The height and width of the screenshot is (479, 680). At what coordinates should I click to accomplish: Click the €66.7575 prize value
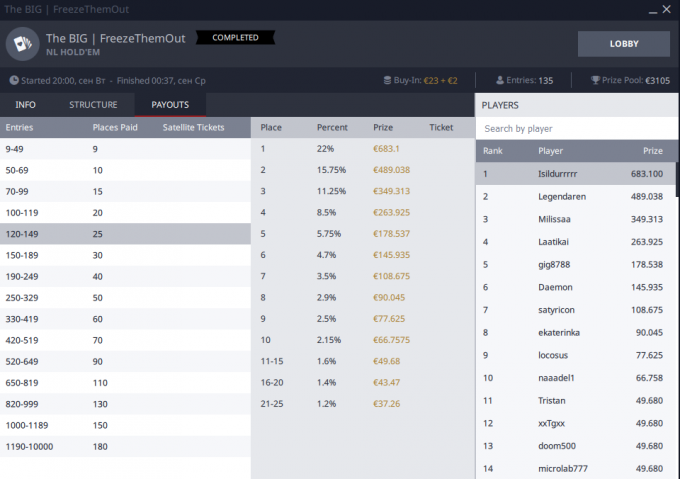coord(391,340)
